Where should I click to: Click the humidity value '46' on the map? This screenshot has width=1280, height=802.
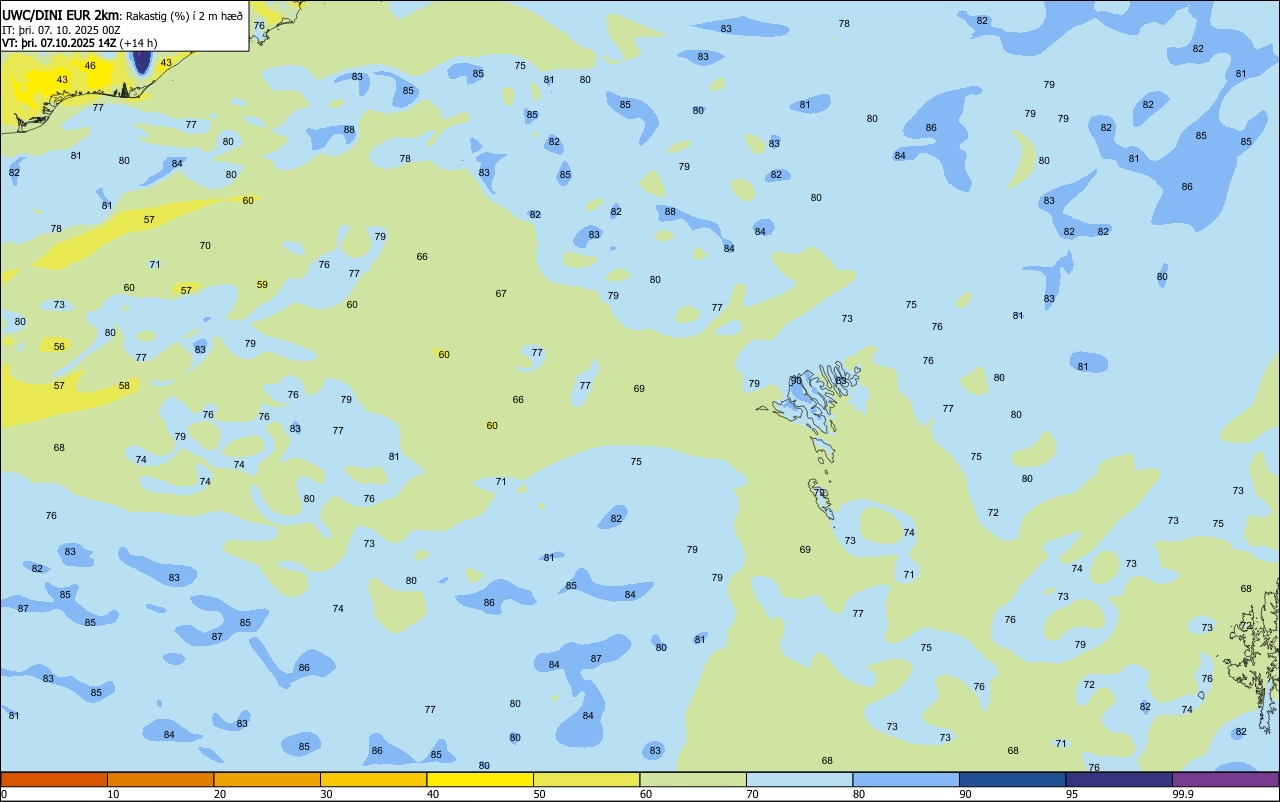pyautogui.click(x=90, y=66)
